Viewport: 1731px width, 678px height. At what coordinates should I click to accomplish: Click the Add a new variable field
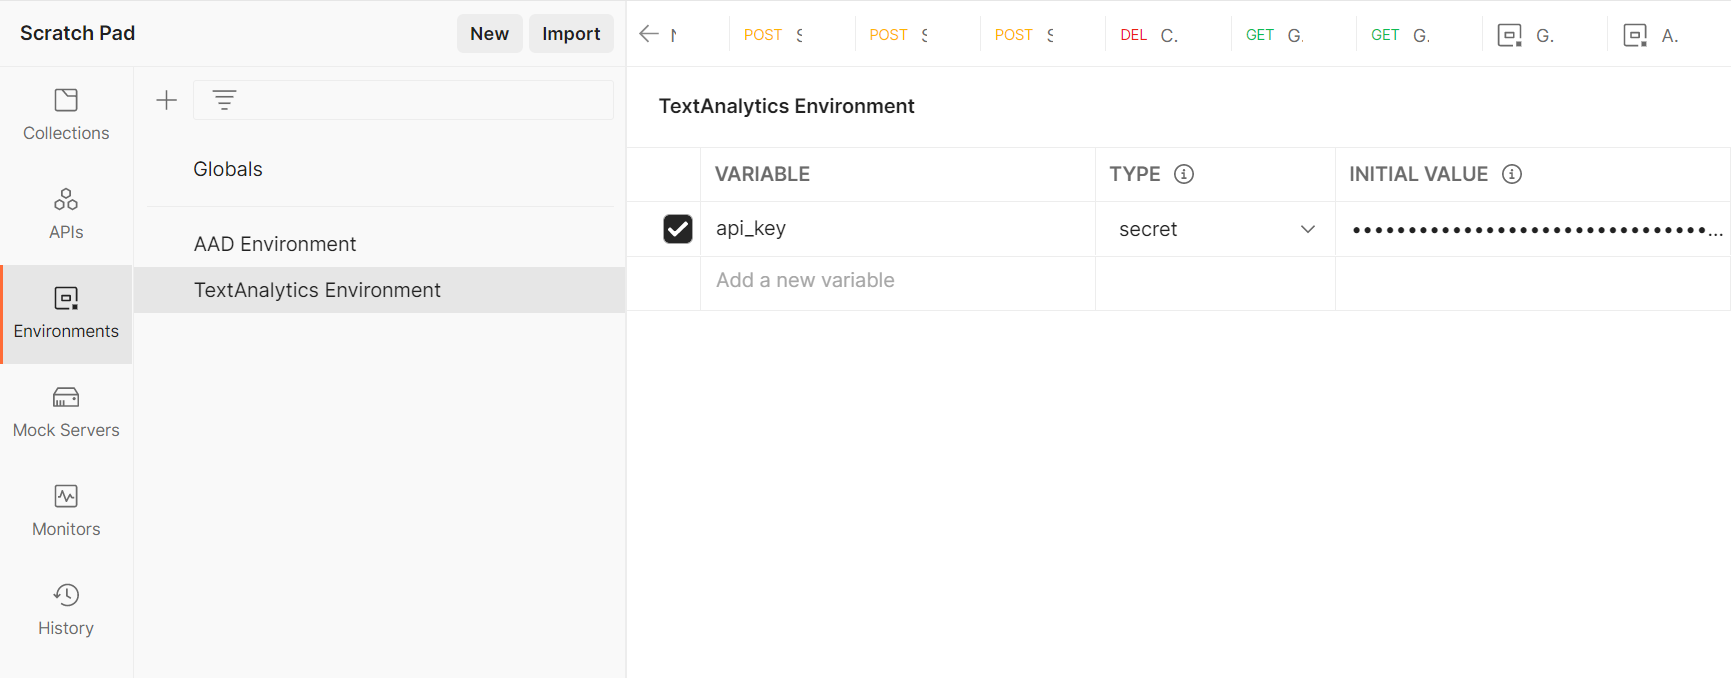point(898,281)
